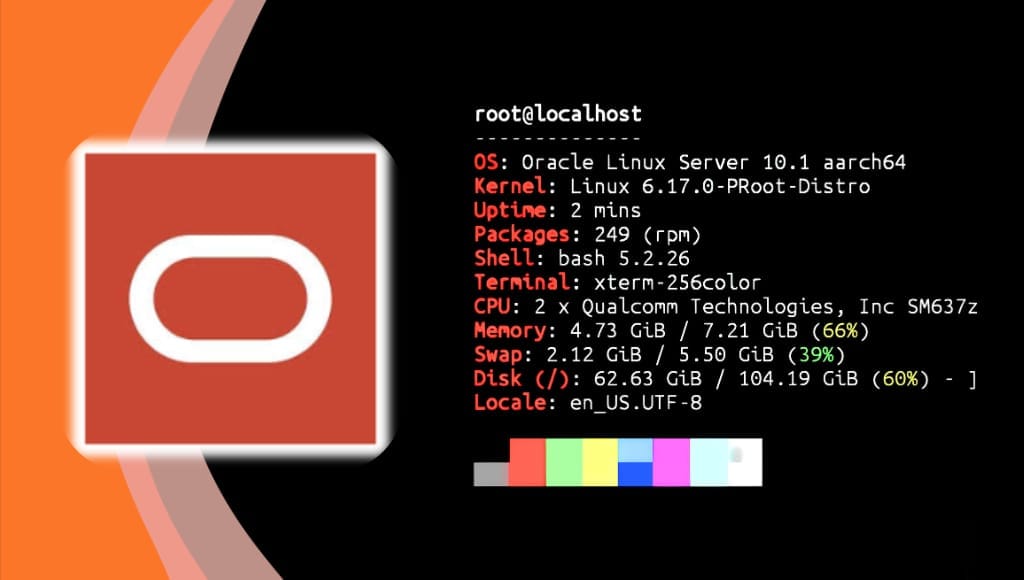Image resolution: width=1024 pixels, height=580 pixels.
Task: Click the yellow color block
Action: click(x=600, y=462)
